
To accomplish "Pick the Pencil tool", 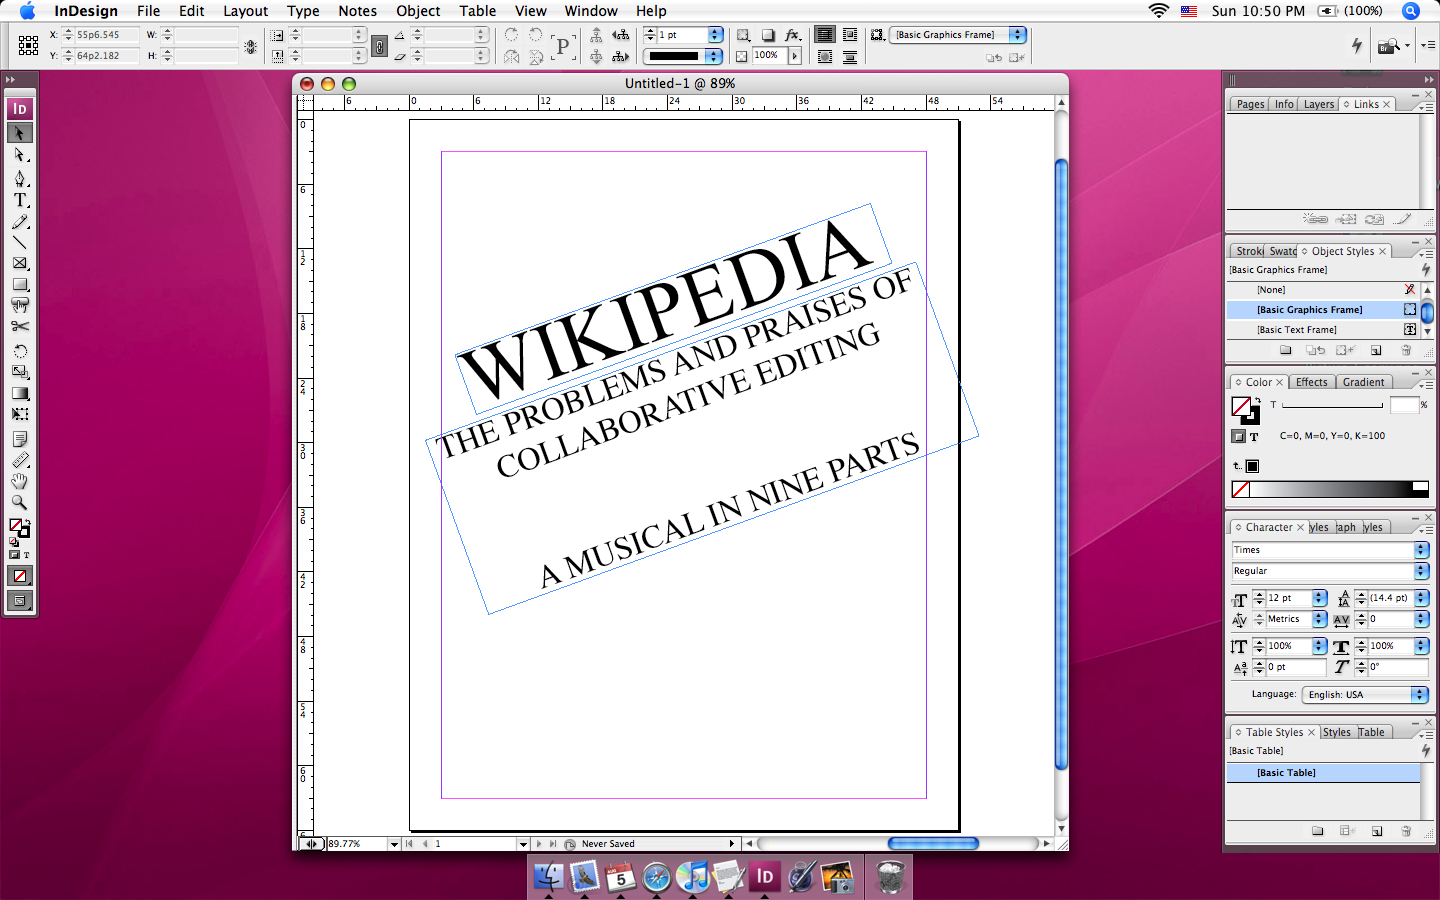I will (20, 221).
